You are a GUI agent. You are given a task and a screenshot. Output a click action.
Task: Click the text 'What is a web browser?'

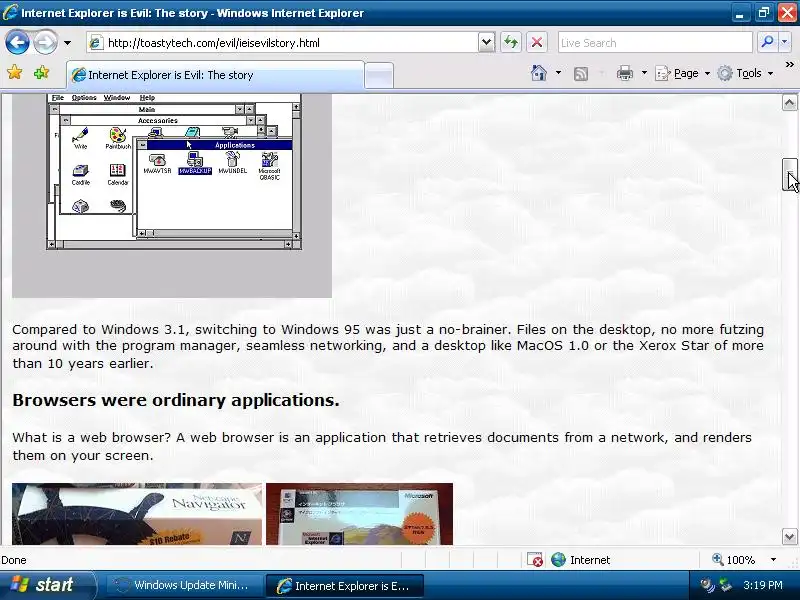[x=91, y=437]
